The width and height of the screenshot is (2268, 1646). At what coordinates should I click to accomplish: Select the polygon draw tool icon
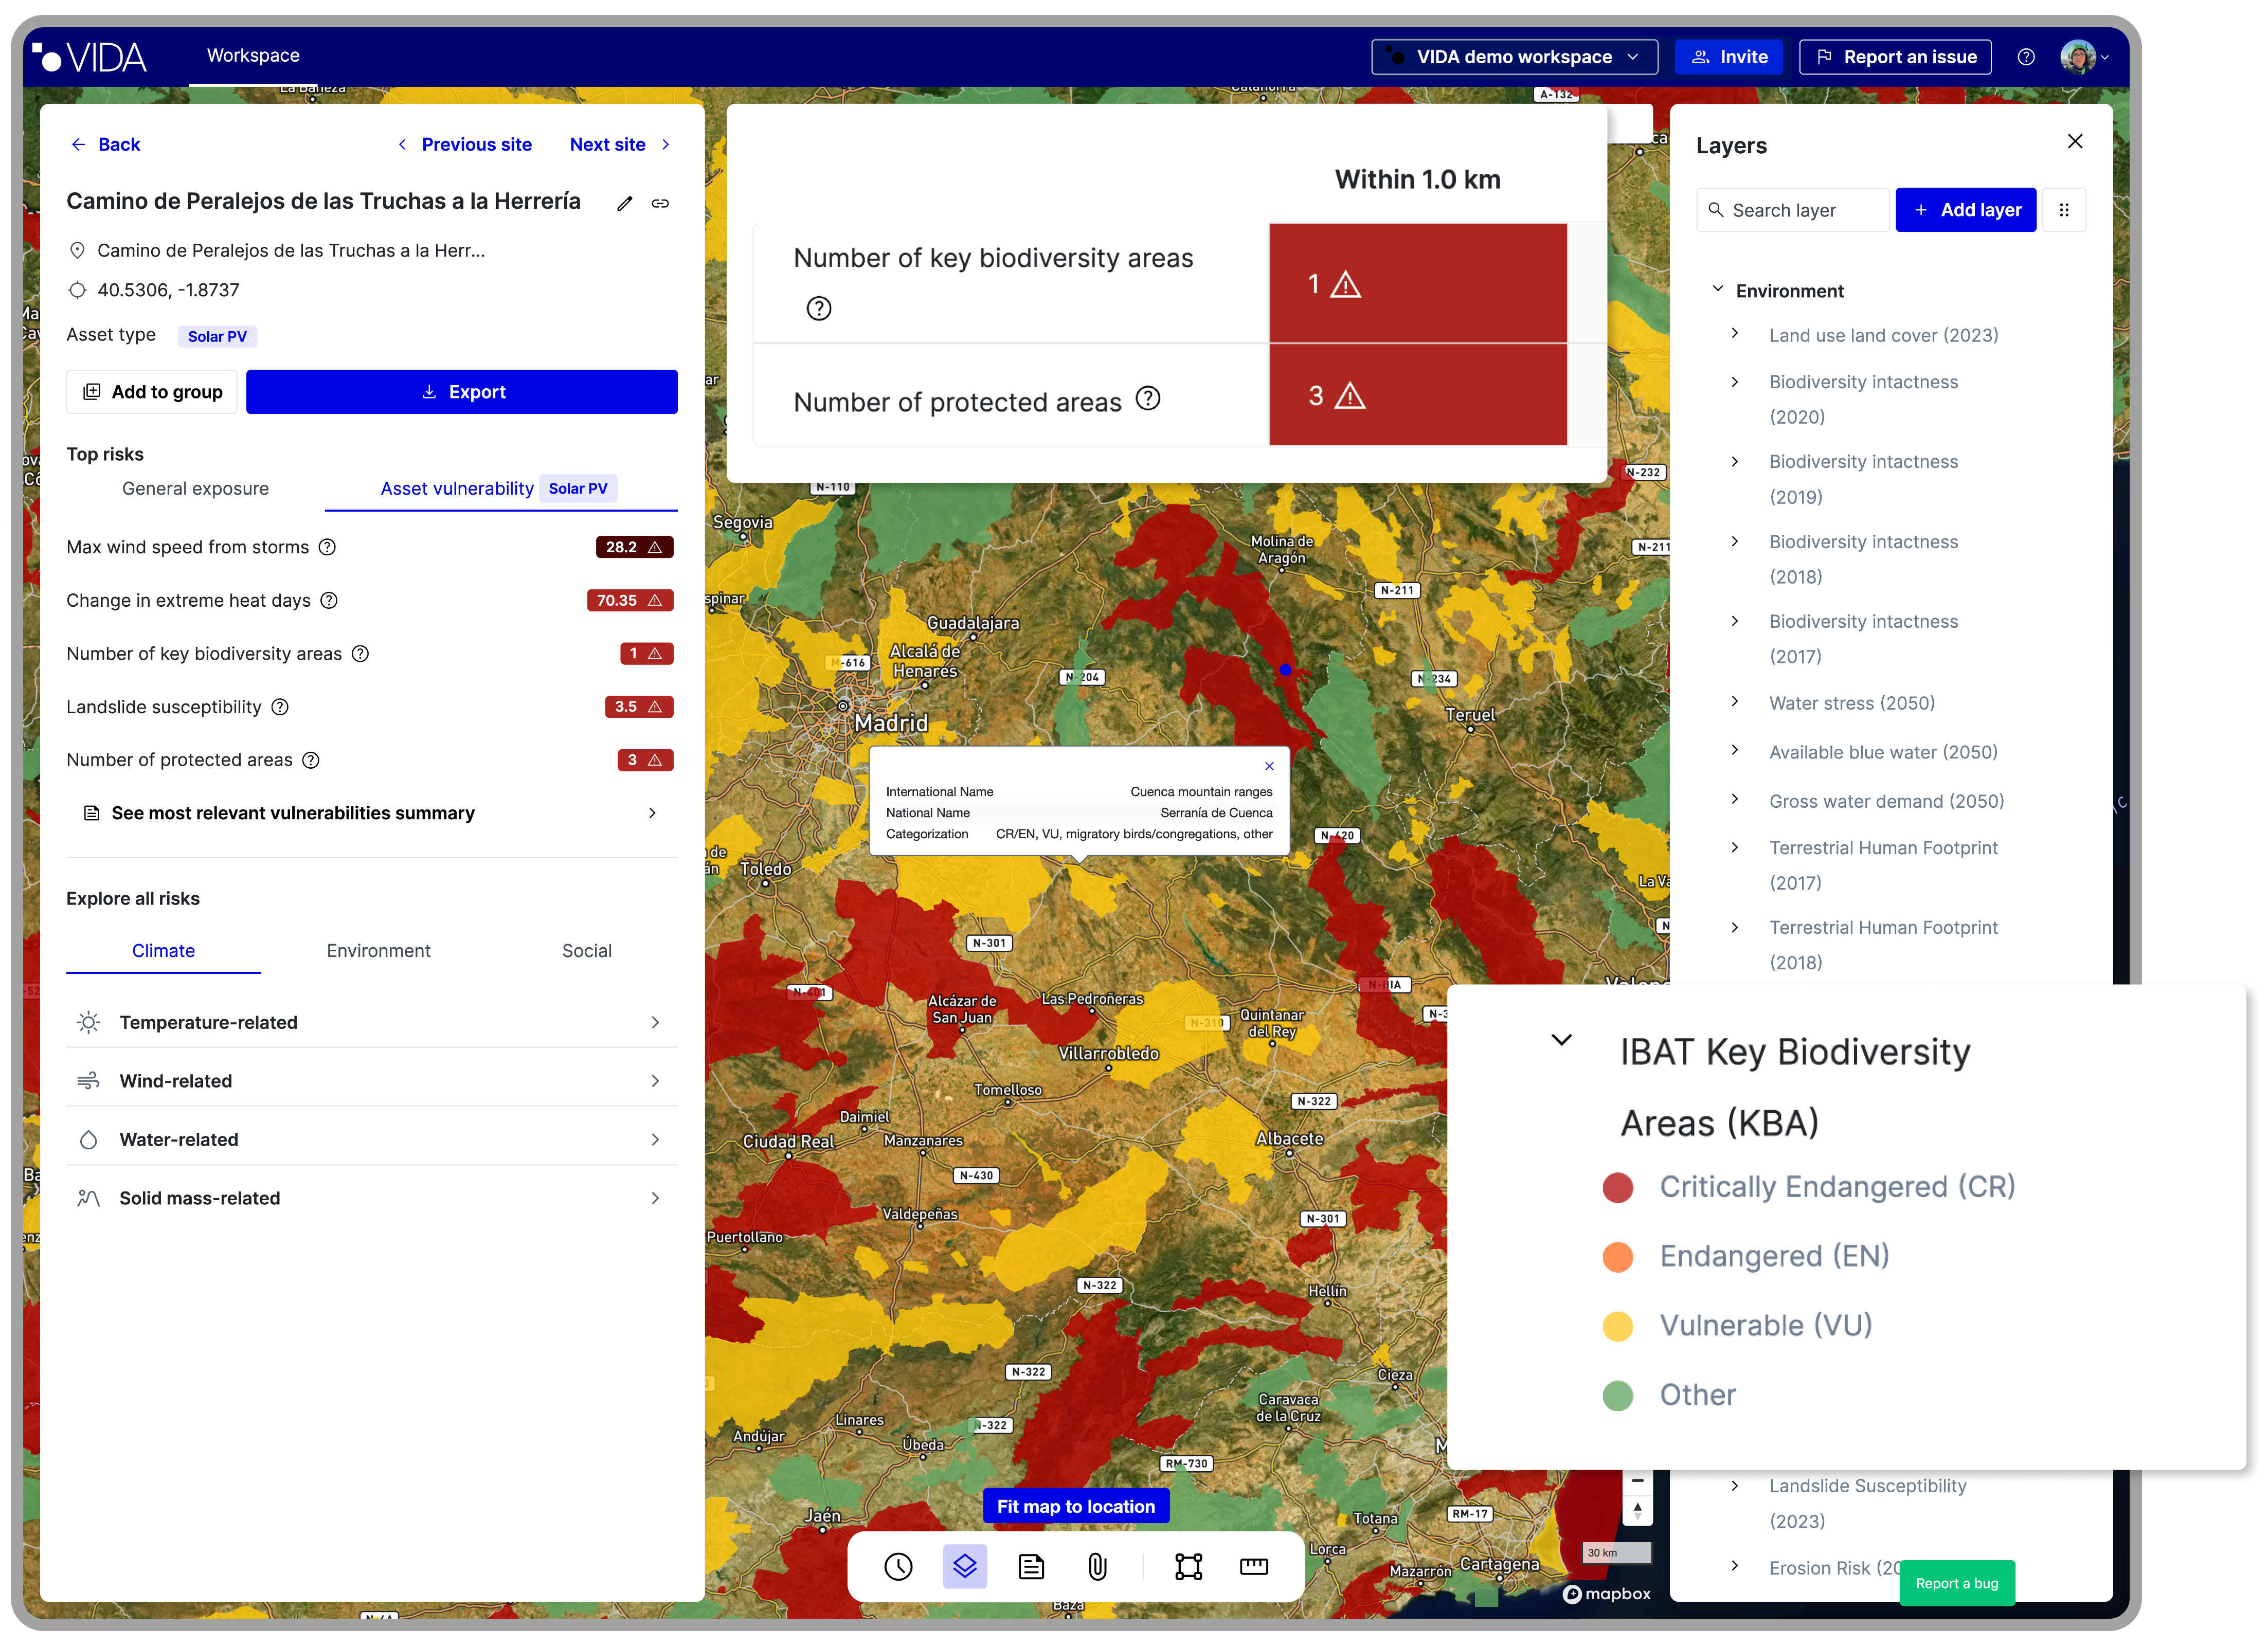coord(1188,1566)
